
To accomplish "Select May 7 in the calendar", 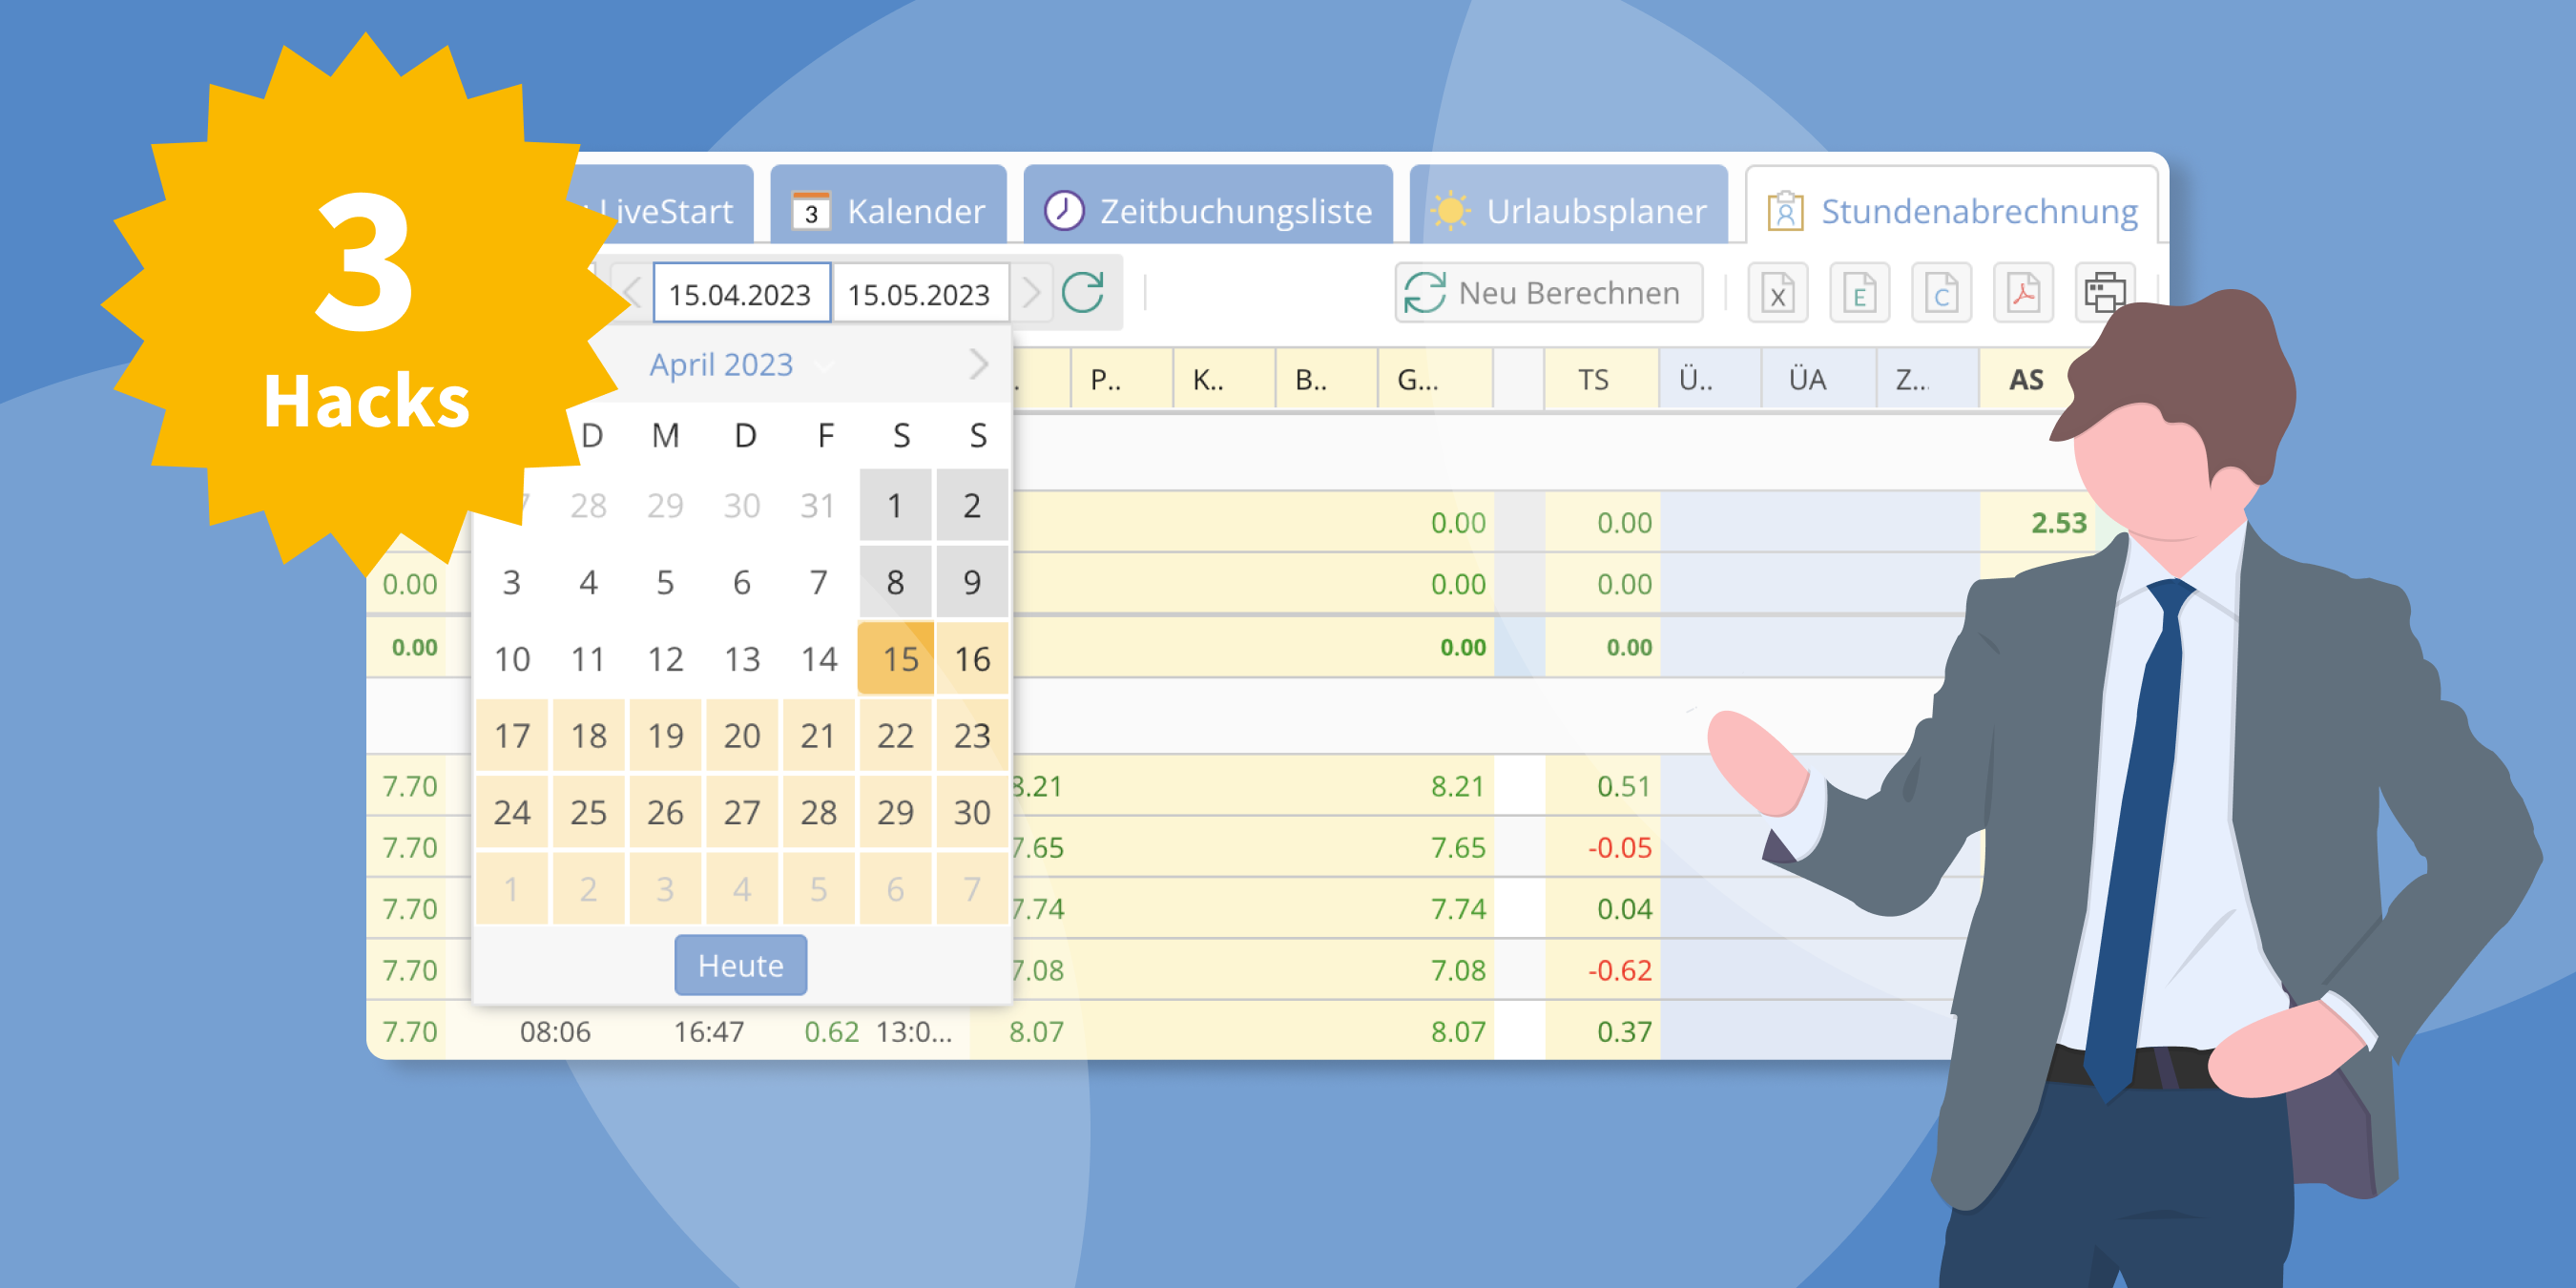I will point(972,888).
